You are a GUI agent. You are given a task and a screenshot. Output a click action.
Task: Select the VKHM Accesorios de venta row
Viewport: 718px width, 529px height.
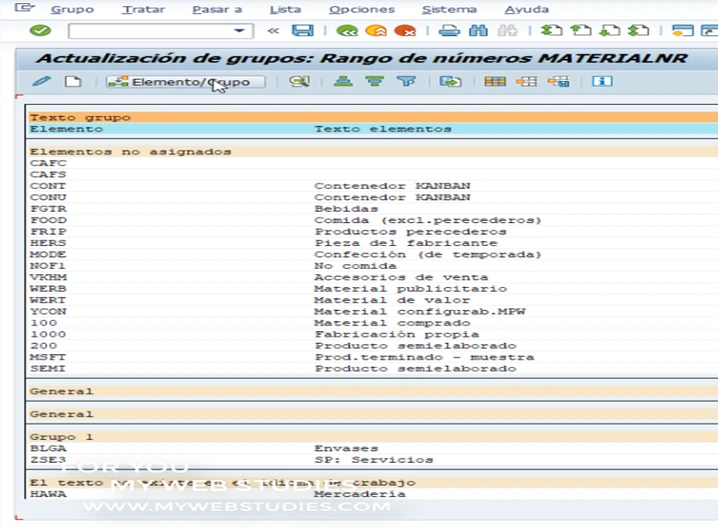373,278
